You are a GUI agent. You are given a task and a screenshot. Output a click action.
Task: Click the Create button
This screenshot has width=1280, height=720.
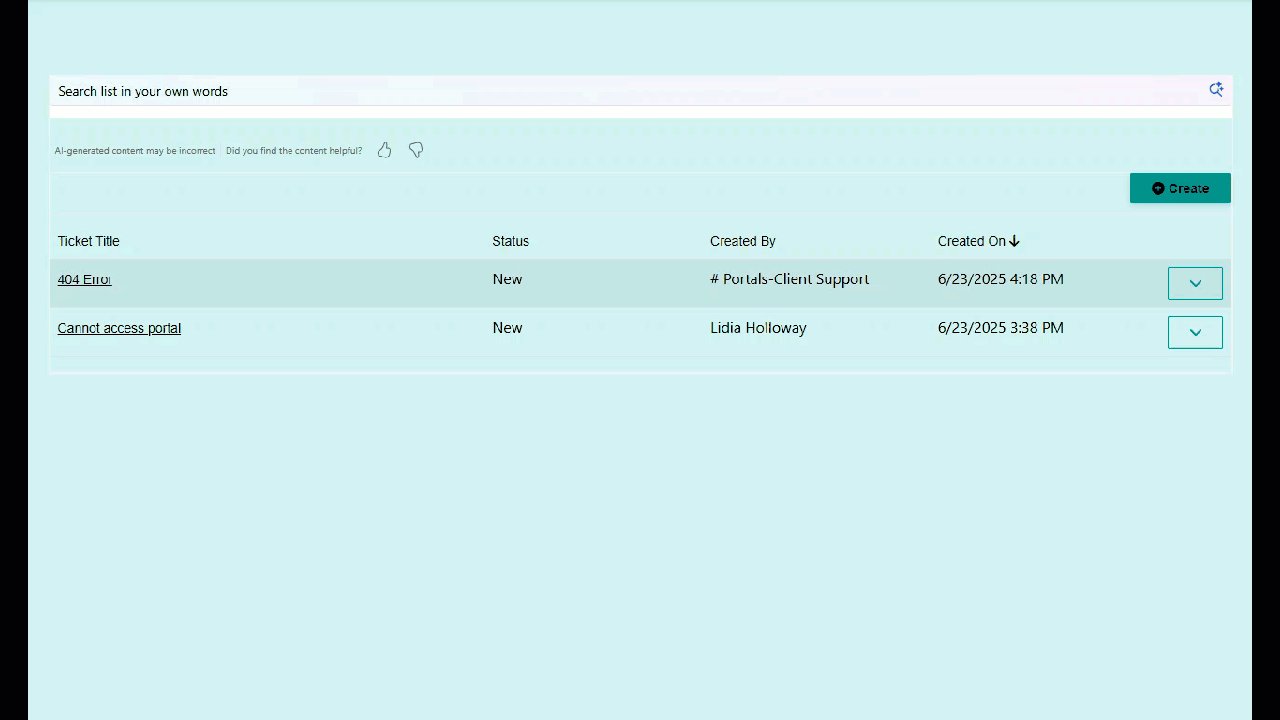click(1180, 188)
